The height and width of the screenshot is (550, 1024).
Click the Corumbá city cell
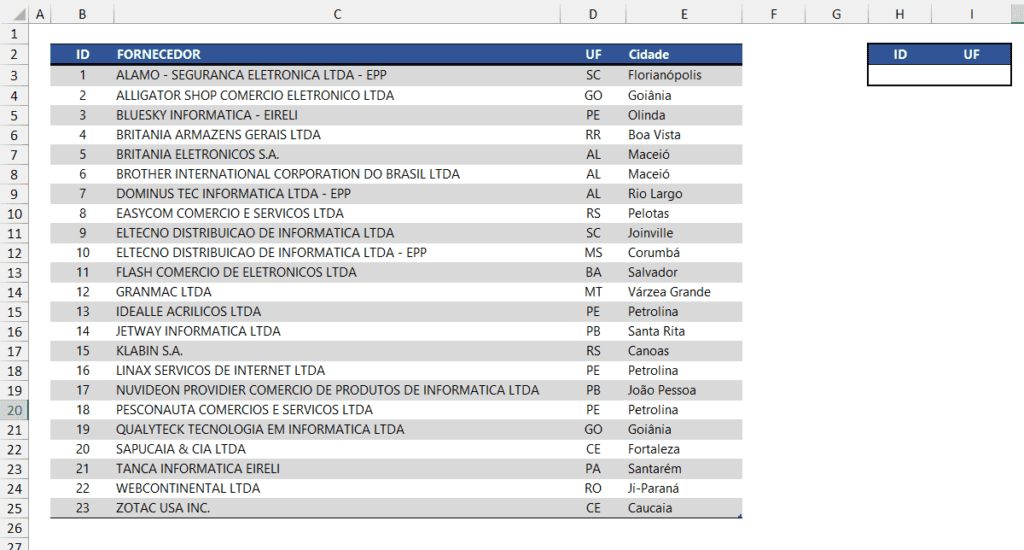coord(684,252)
